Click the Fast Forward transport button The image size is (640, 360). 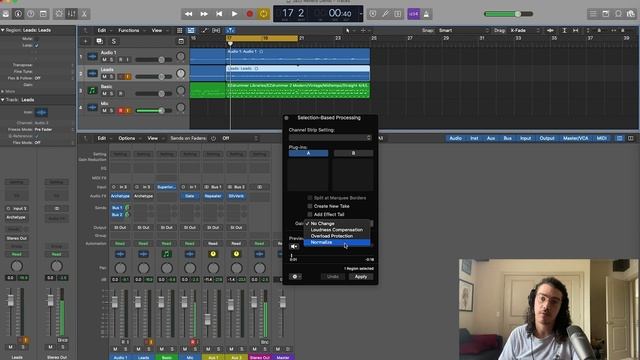click(204, 14)
